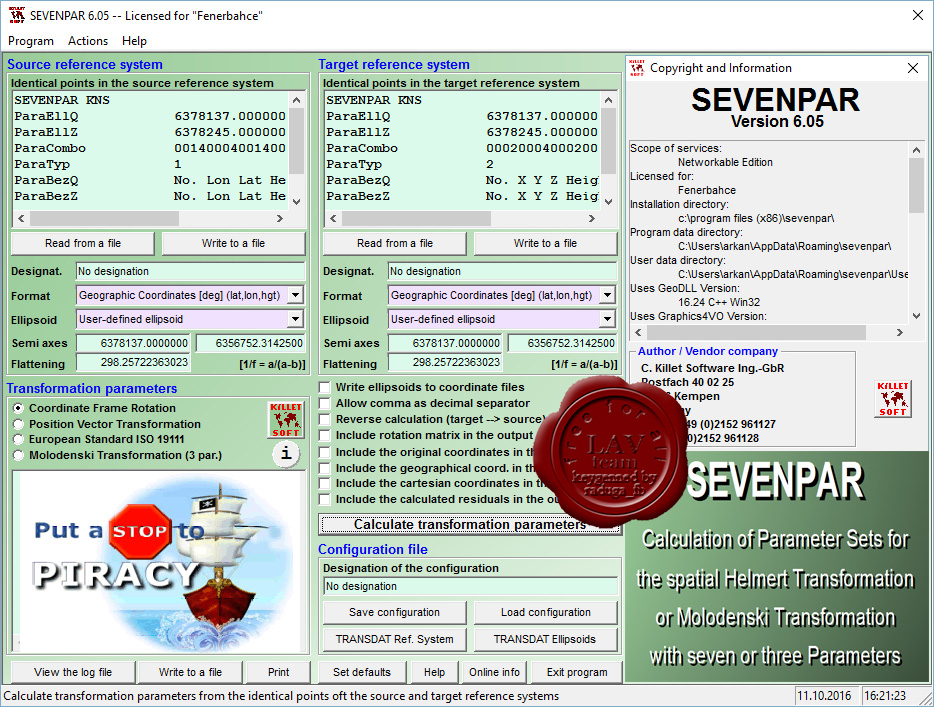
Task: Click bottom Write to a file button
Action: click(190, 672)
